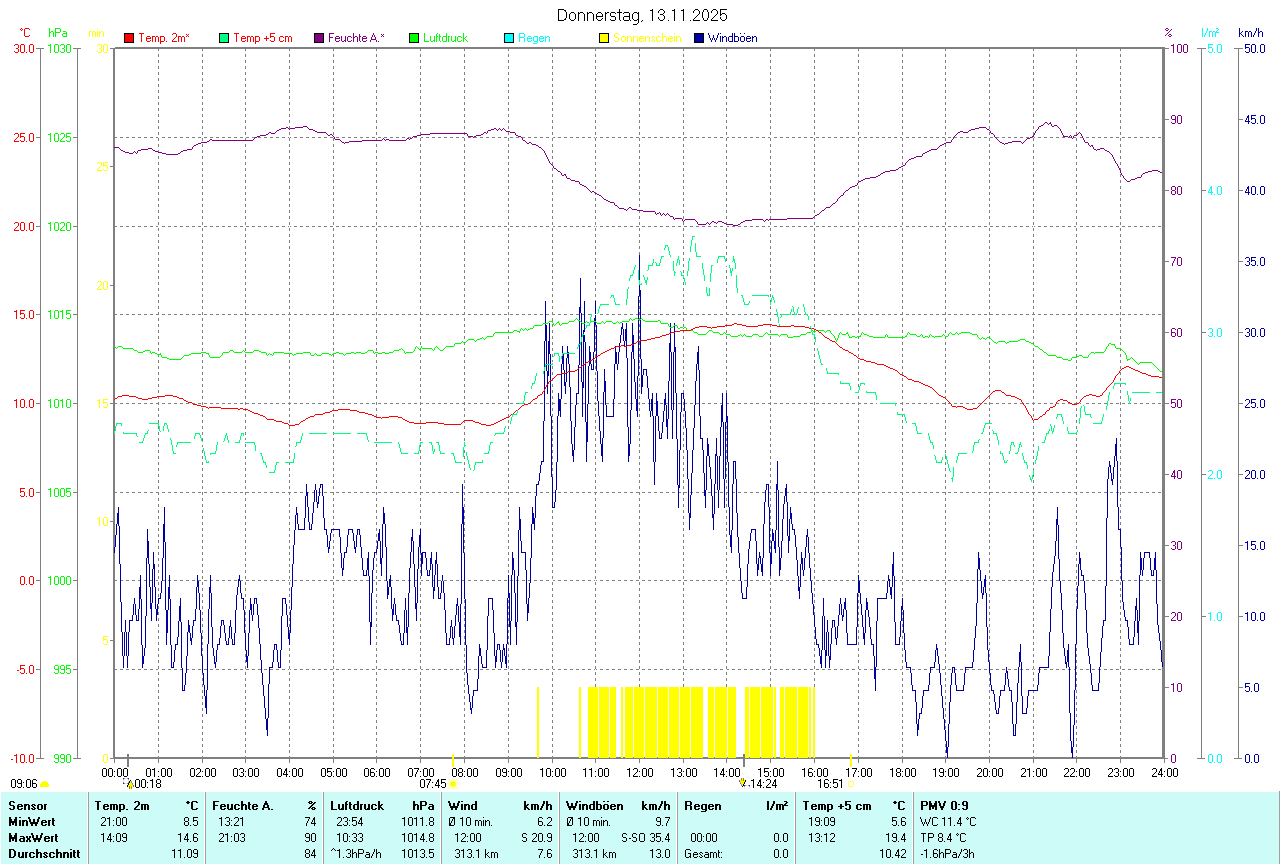Click the sunrise icon next to 07:45

[453, 785]
